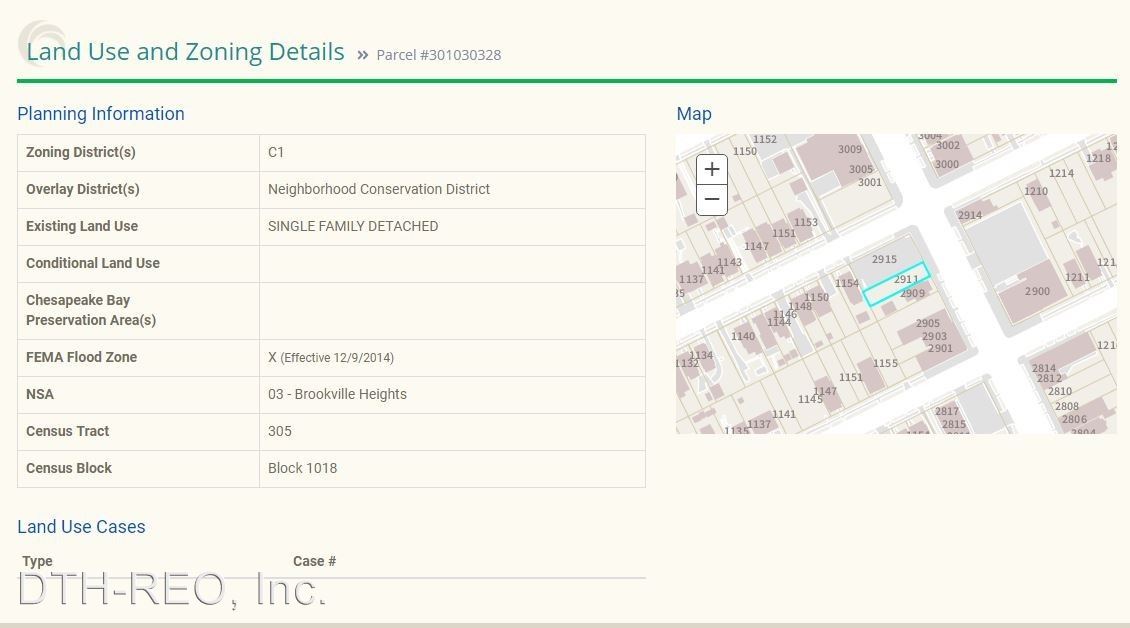Click parcel 1155 on the map
The height and width of the screenshot is (628, 1130).
[x=885, y=364]
